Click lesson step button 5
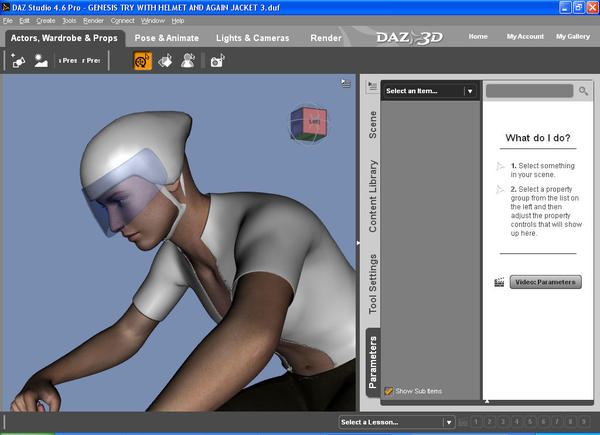 point(530,422)
